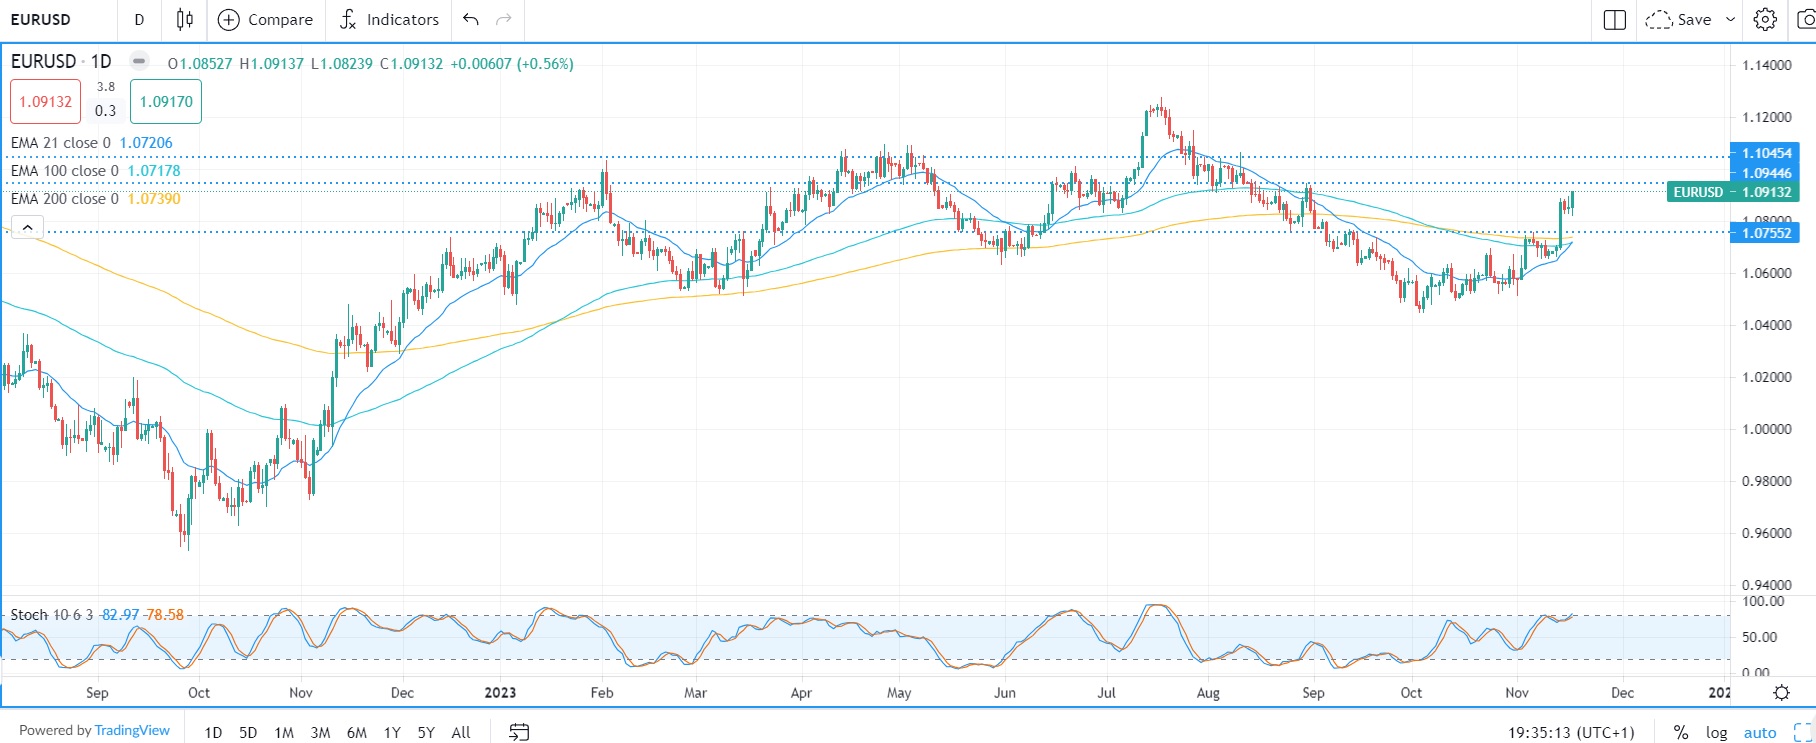This screenshot has height=743, width=1816.
Task: Toggle percentage scale mode
Action: [x=1681, y=732]
